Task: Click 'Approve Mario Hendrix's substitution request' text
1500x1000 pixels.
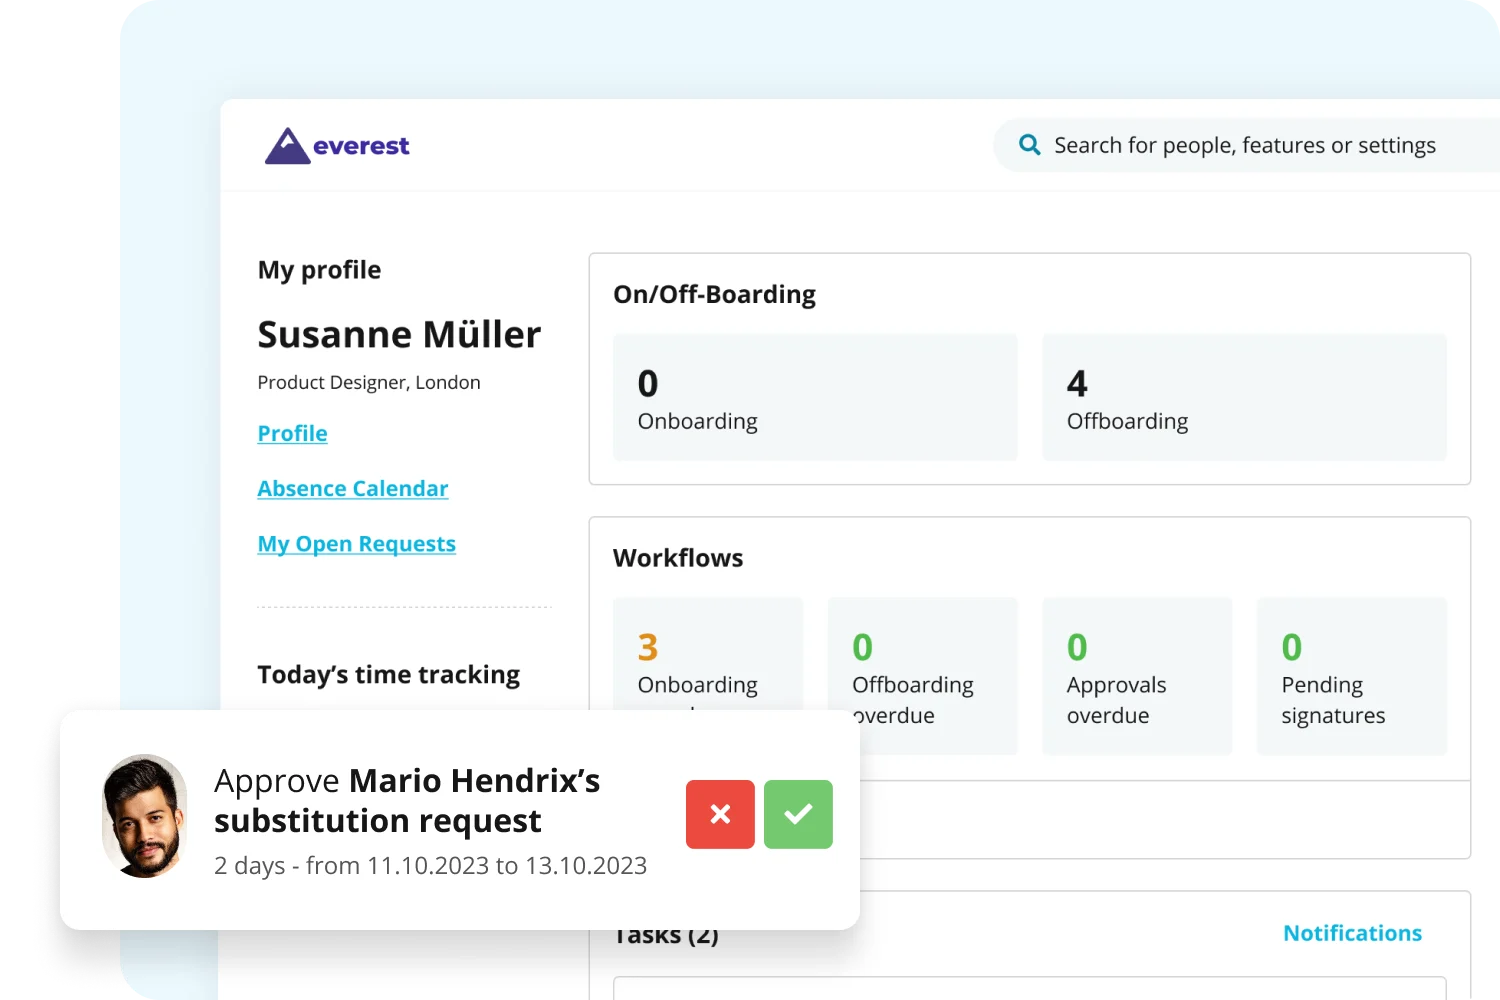Action: pyautogui.click(x=407, y=800)
